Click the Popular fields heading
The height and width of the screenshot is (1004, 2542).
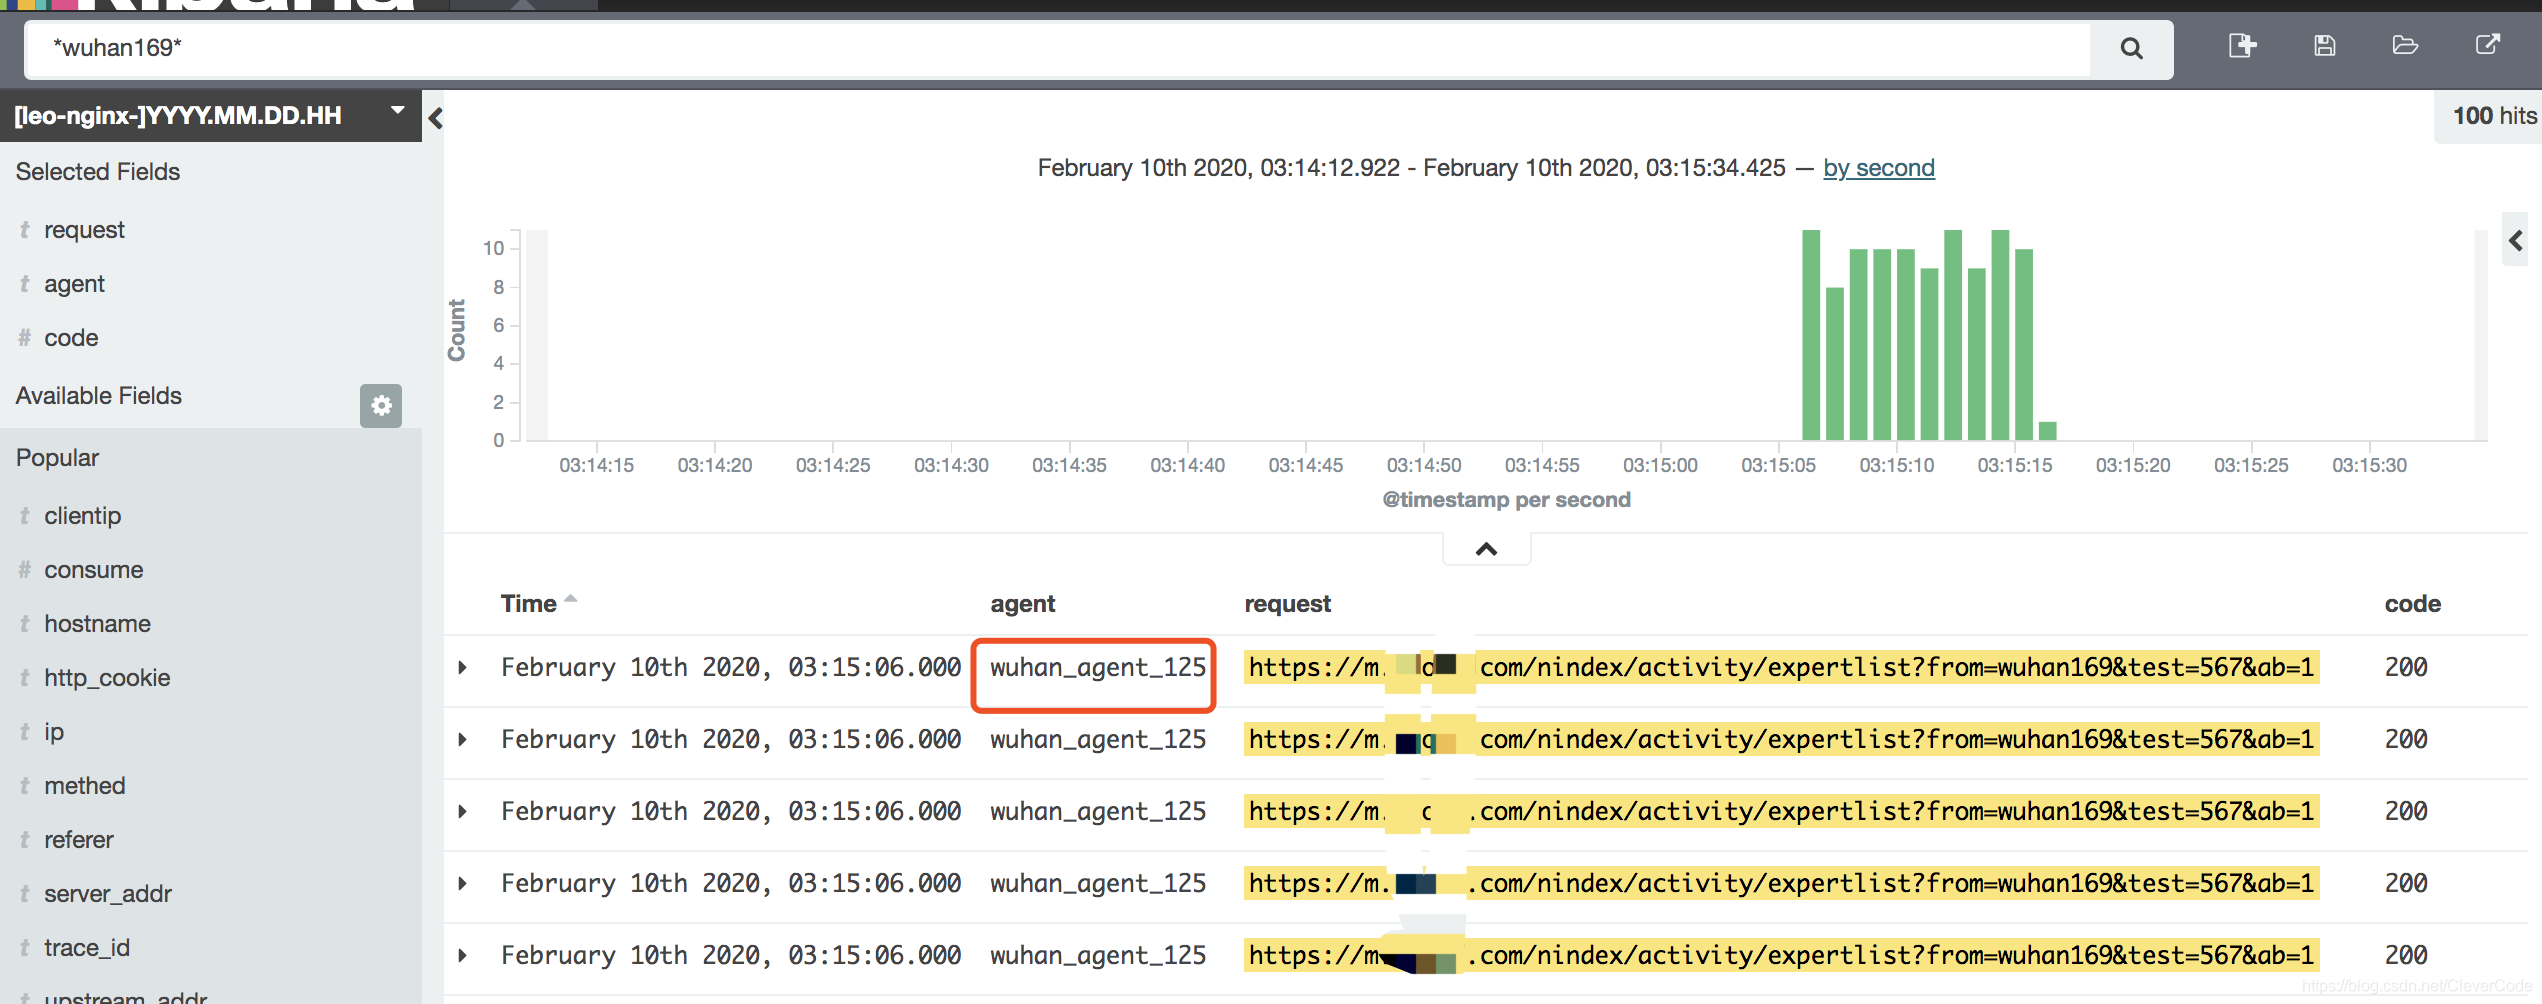point(57,458)
